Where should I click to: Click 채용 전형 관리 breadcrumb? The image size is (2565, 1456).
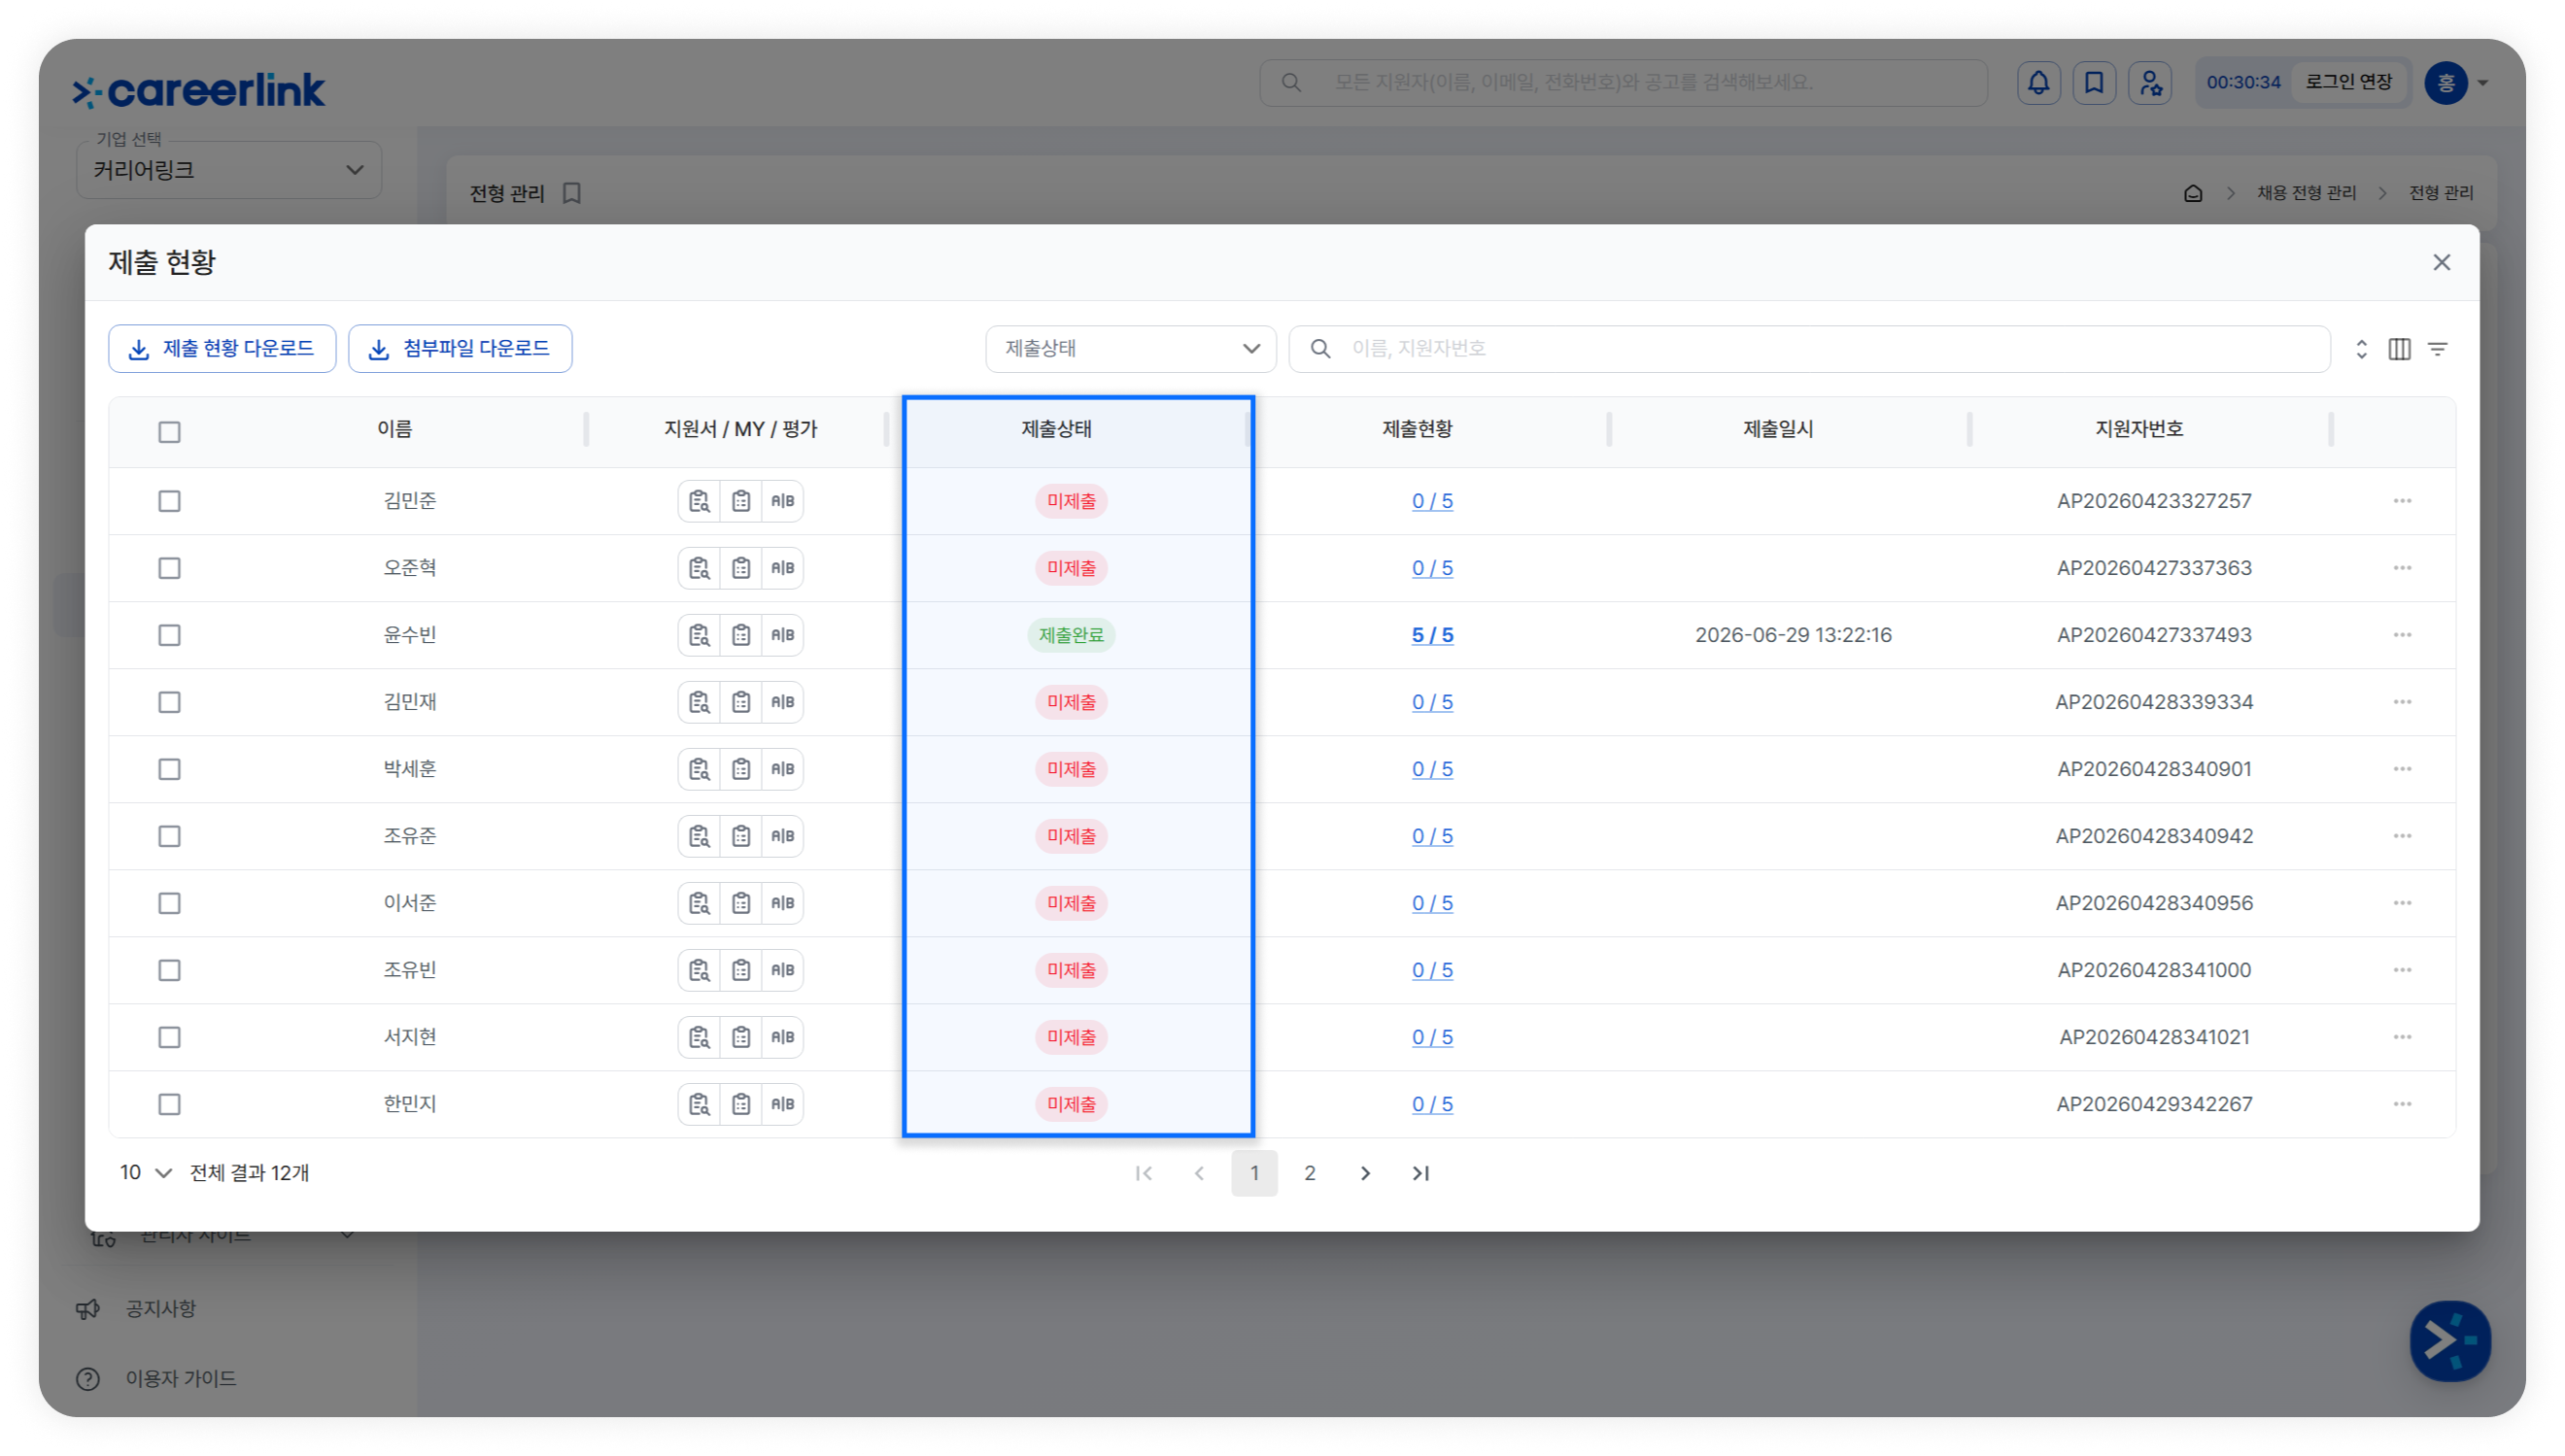[x=2306, y=193]
